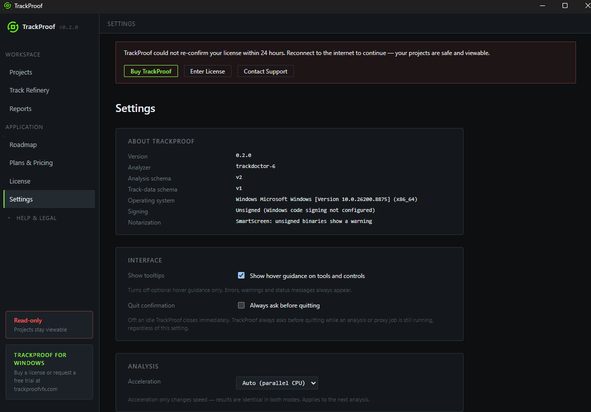Click the analyzer value trackdoctor-6
The image size is (591, 412).
click(256, 166)
